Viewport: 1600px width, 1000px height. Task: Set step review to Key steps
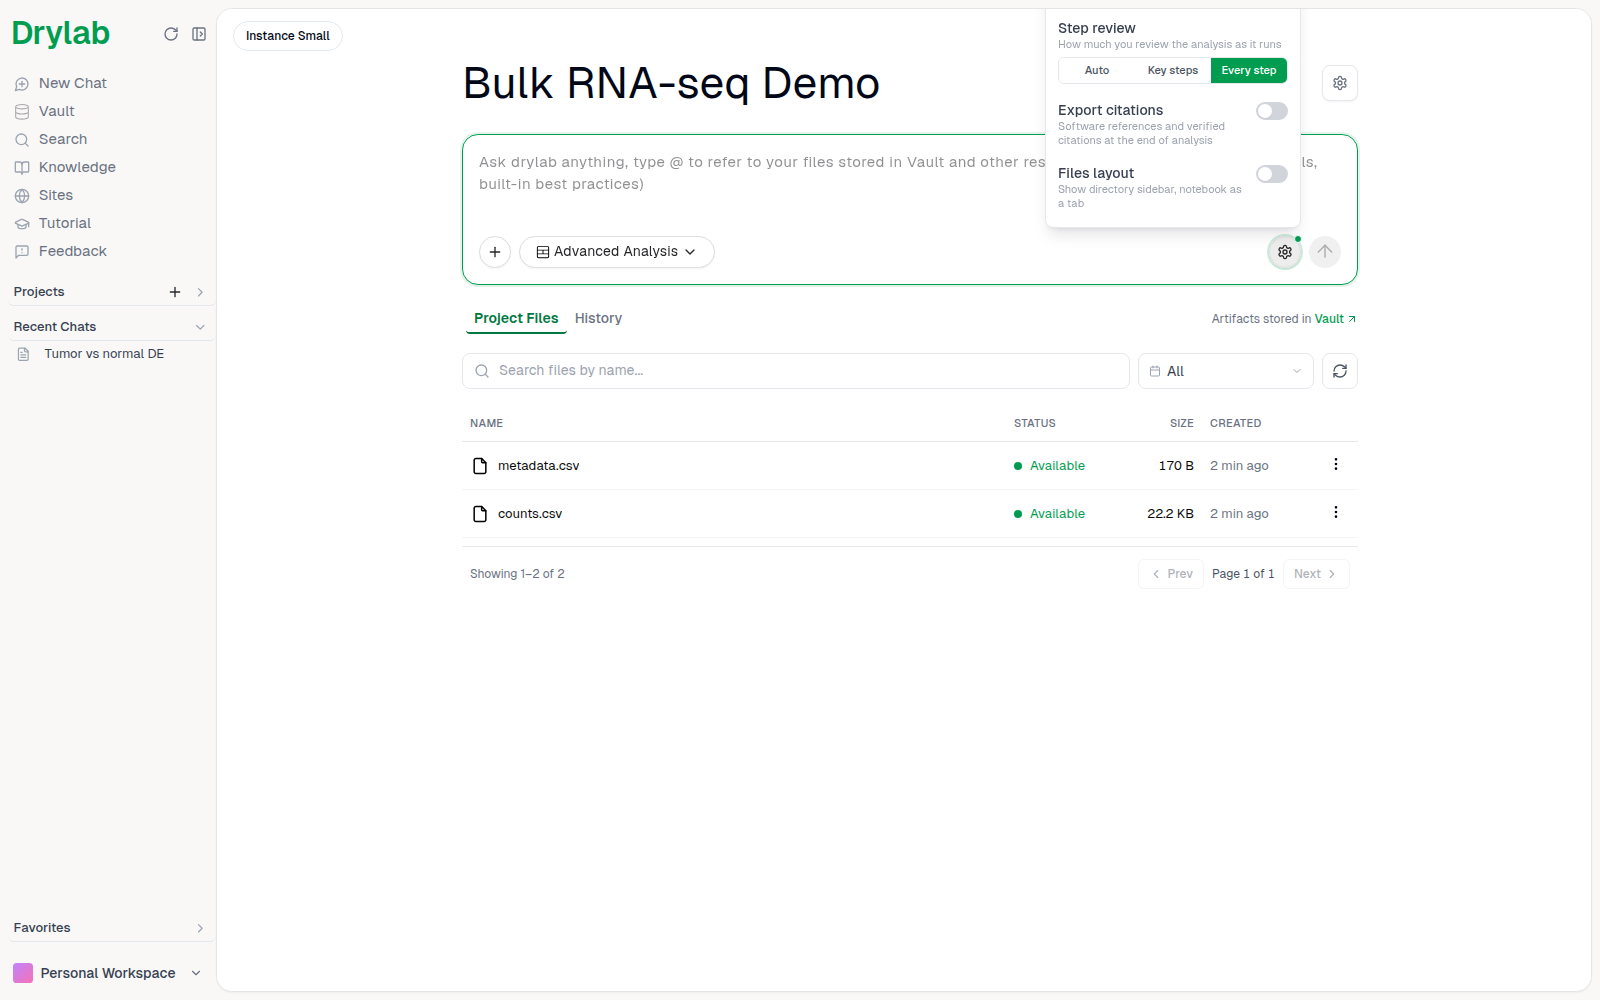pyautogui.click(x=1173, y=71)
